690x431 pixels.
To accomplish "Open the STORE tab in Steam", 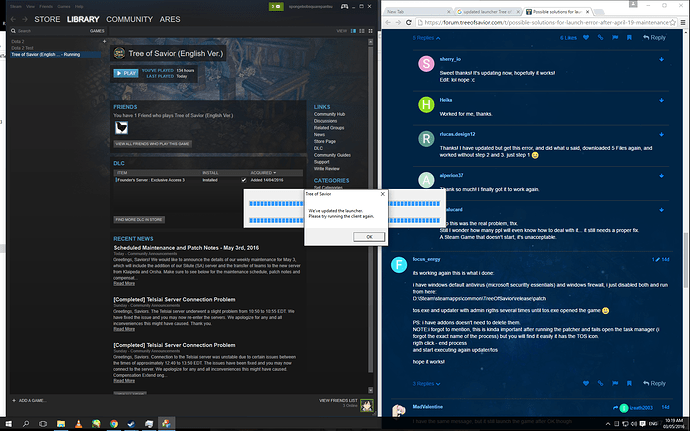I will pyautogui.click(x=49, y=17).
